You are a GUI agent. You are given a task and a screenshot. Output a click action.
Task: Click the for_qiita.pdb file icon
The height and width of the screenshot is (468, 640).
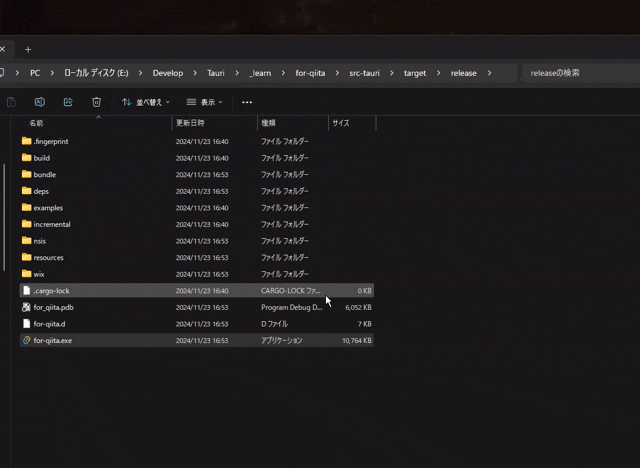click(27, 307)
